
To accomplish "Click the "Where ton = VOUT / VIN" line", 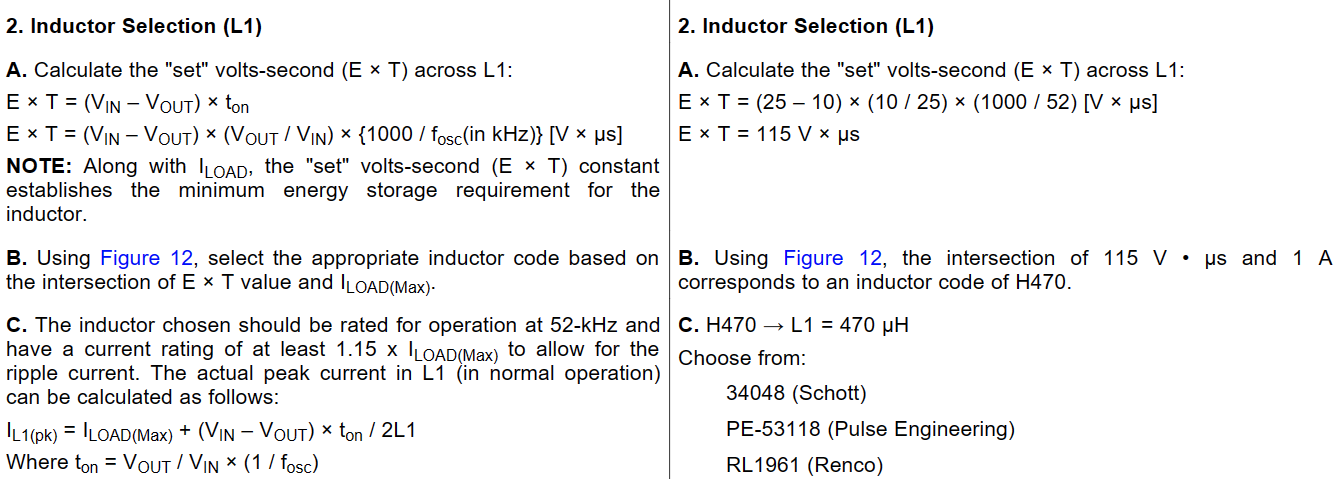I will (x=162, y=464).
